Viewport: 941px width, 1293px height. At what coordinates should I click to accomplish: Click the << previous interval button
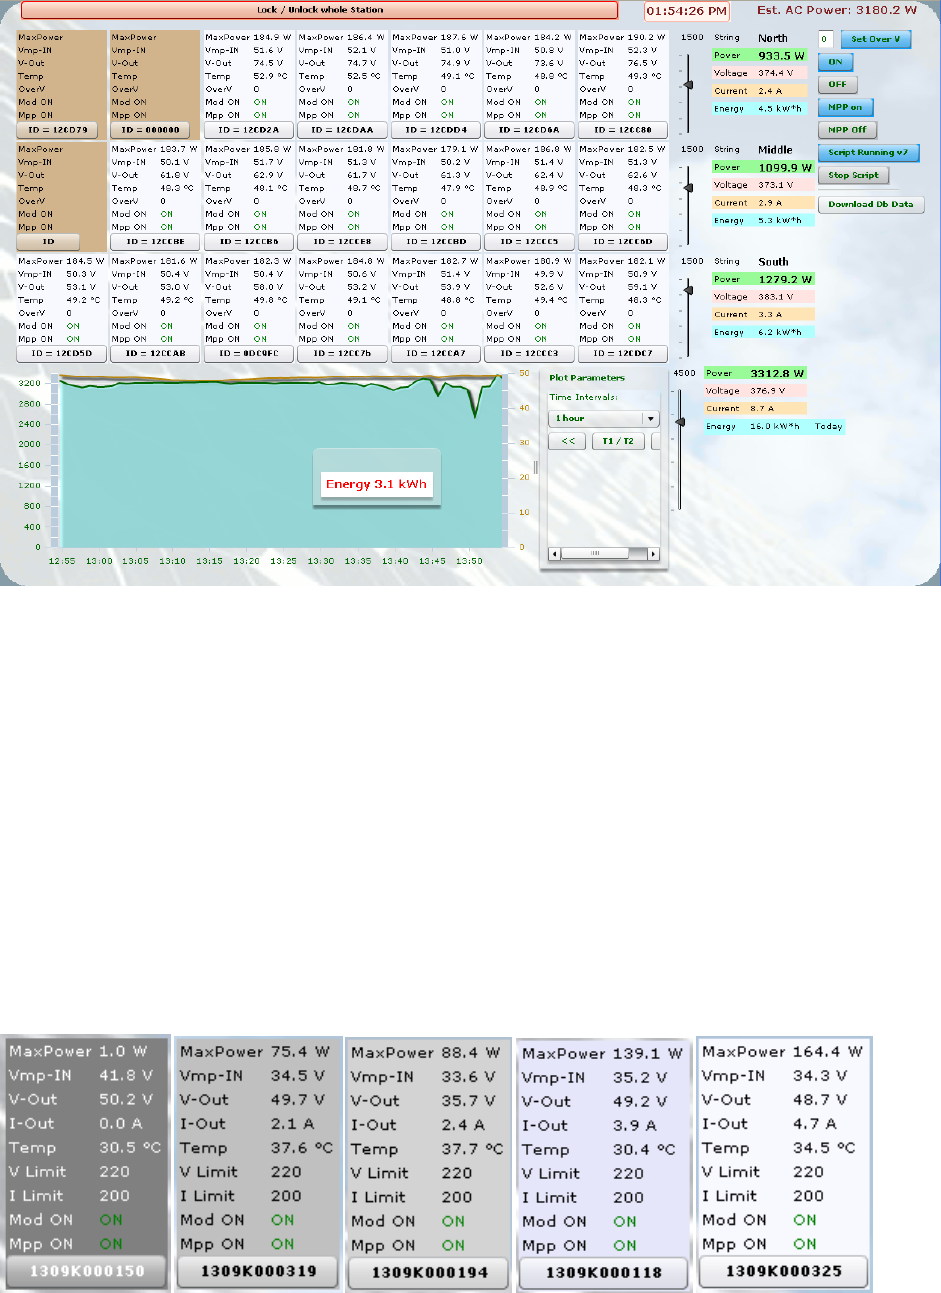(x=567, y=441)
